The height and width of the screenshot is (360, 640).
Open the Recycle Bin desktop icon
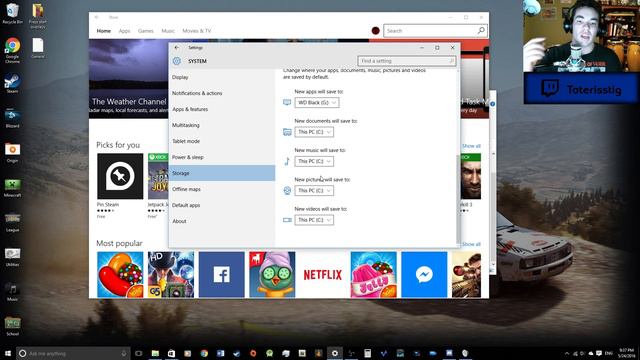click(13, 13)
